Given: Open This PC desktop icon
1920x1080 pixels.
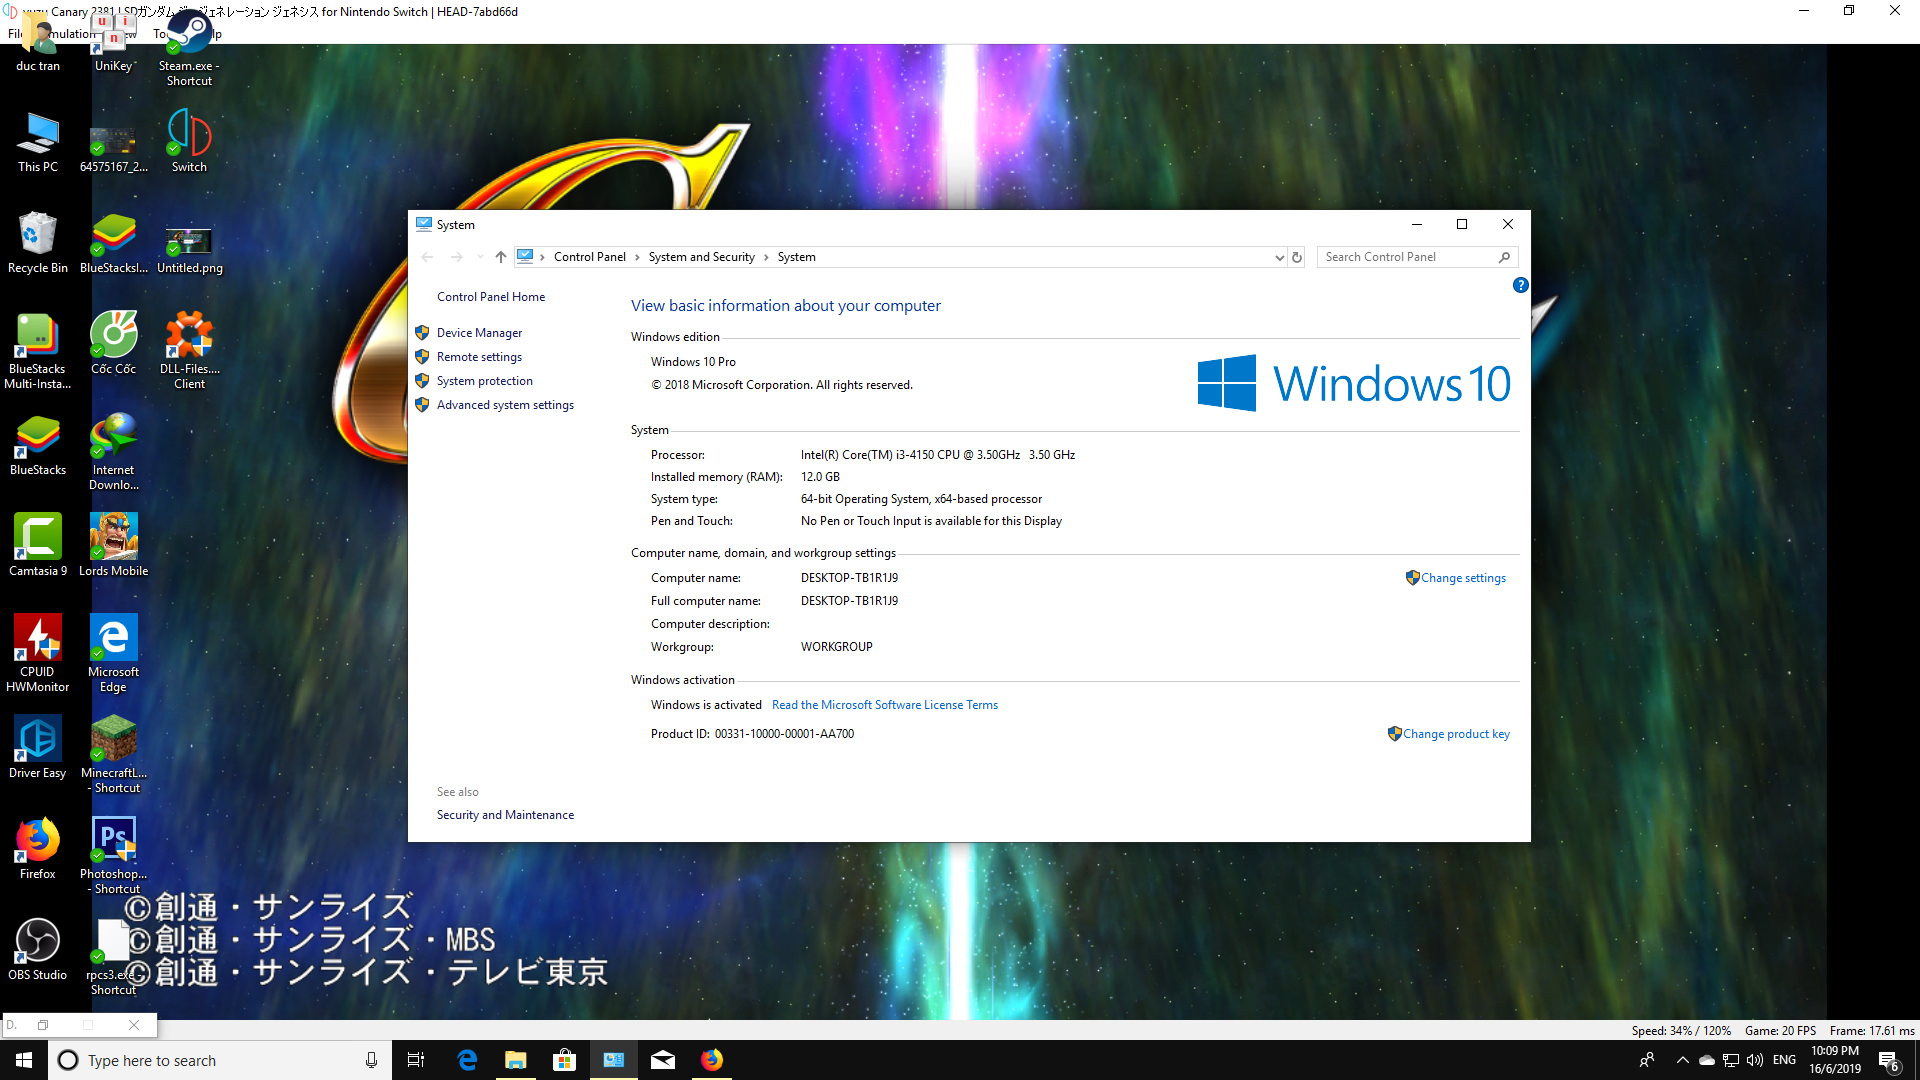Looking at the screenshot, I should [x=38, y=142].
